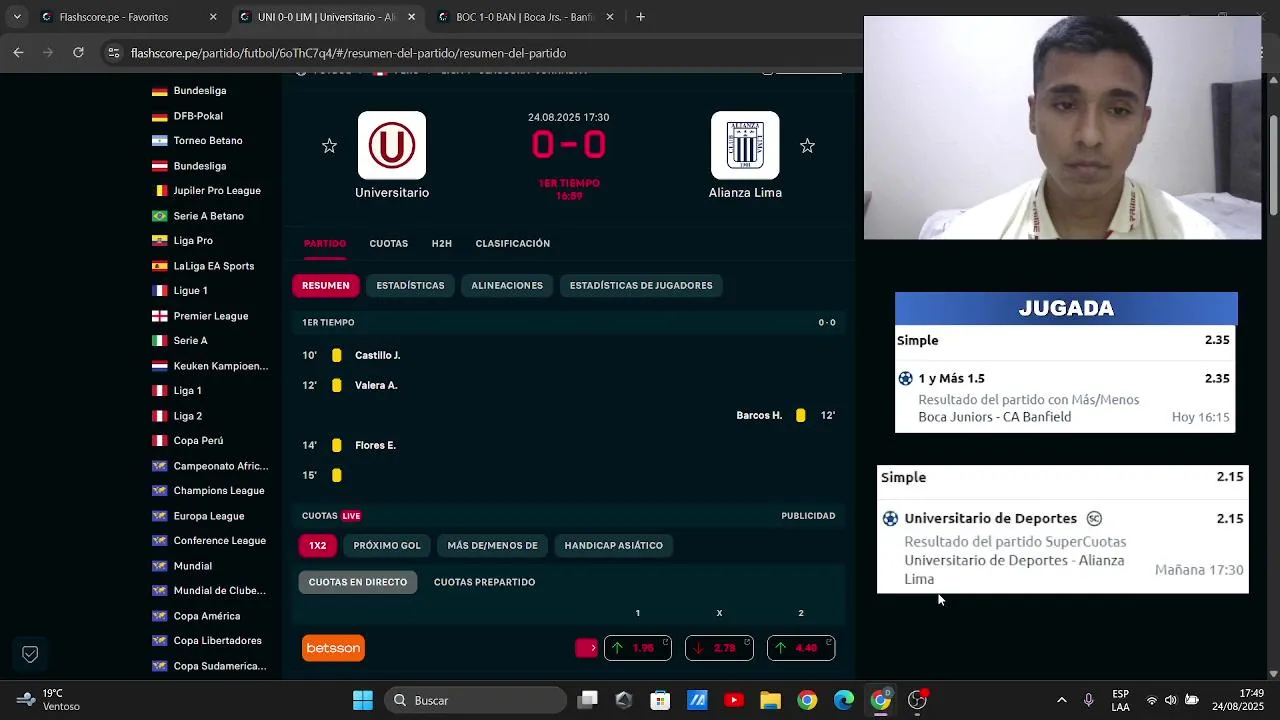Click Castillo J. yellow card icon
This screenshot has height=720, width=1280.
click(x=337, y=355)
